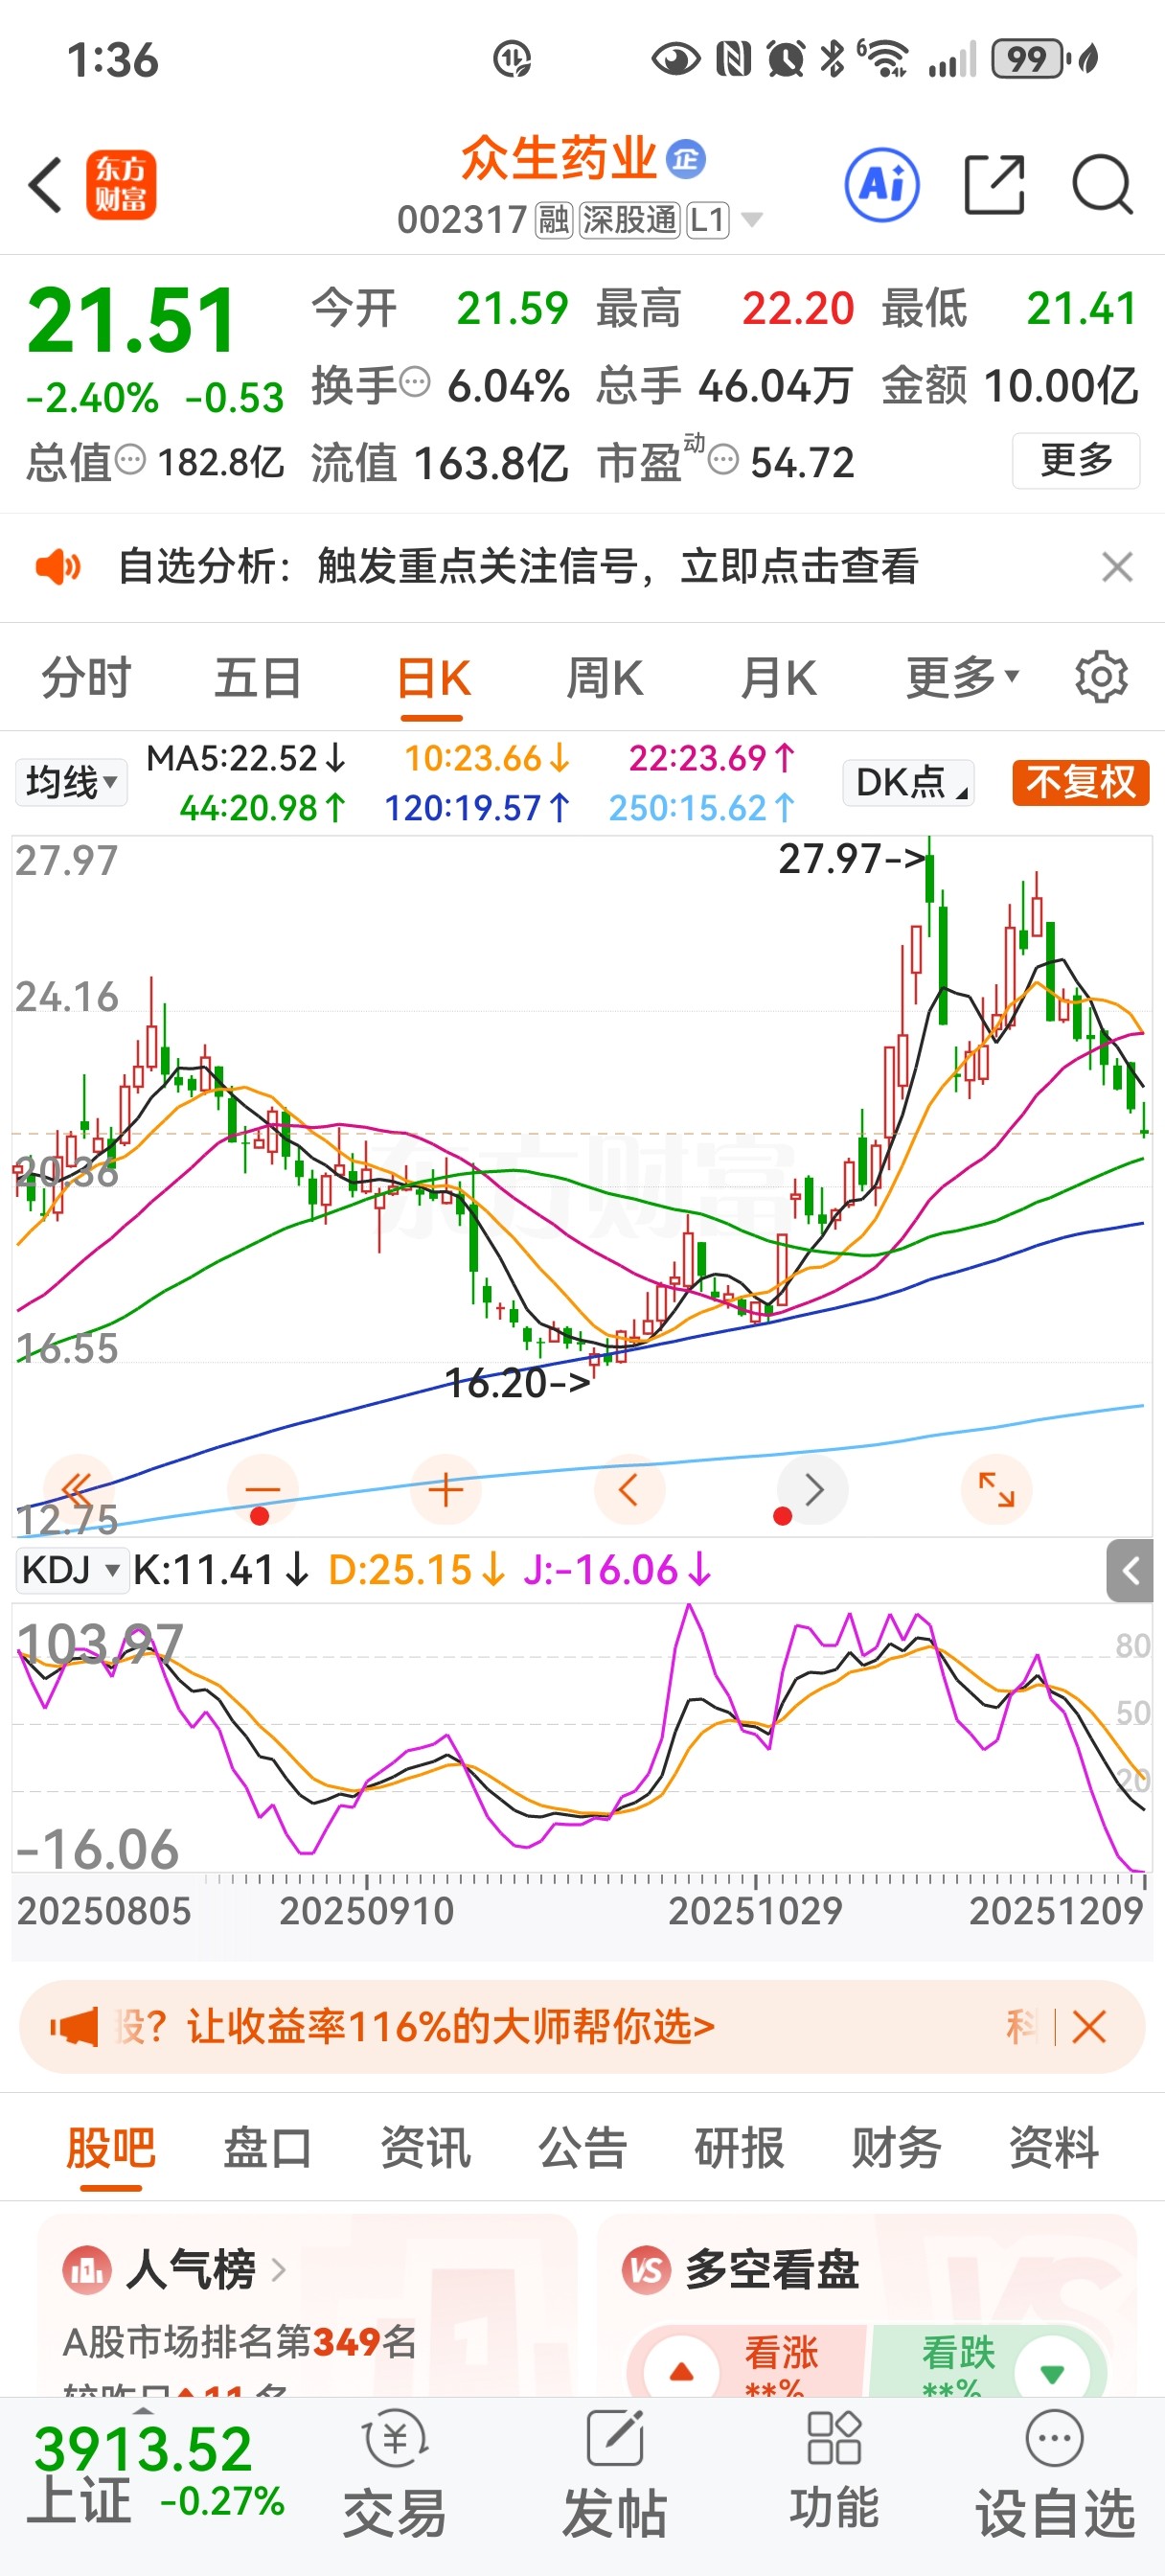Viewport: 1165px width, 2576px height.
Task: Tap the VS icon in 多空看盘
Action: click(x=646, y=2270)
